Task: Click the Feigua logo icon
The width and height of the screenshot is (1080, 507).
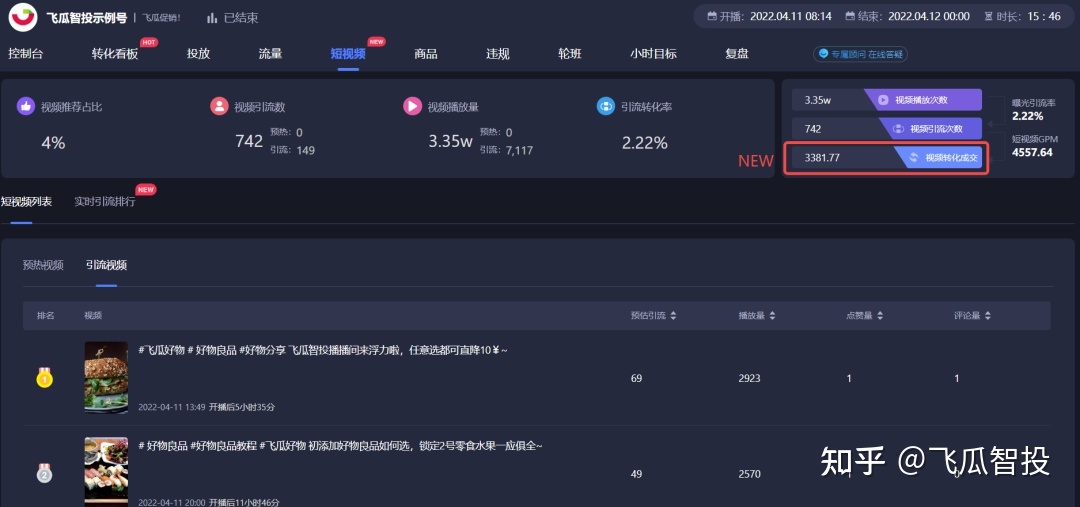Action: 23,17
